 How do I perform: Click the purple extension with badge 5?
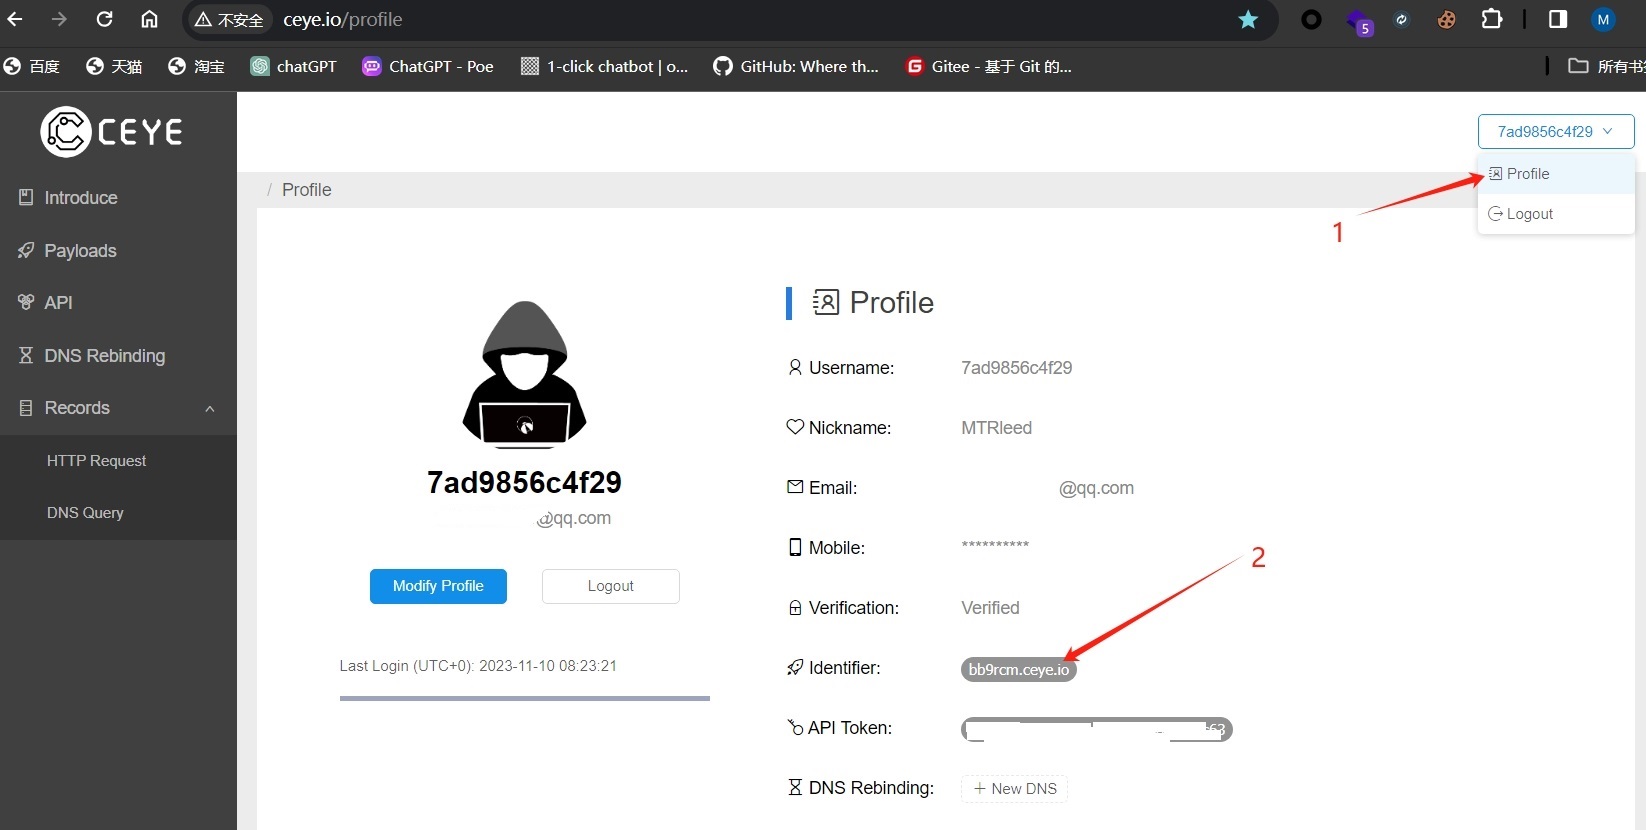pos(1359,21)
